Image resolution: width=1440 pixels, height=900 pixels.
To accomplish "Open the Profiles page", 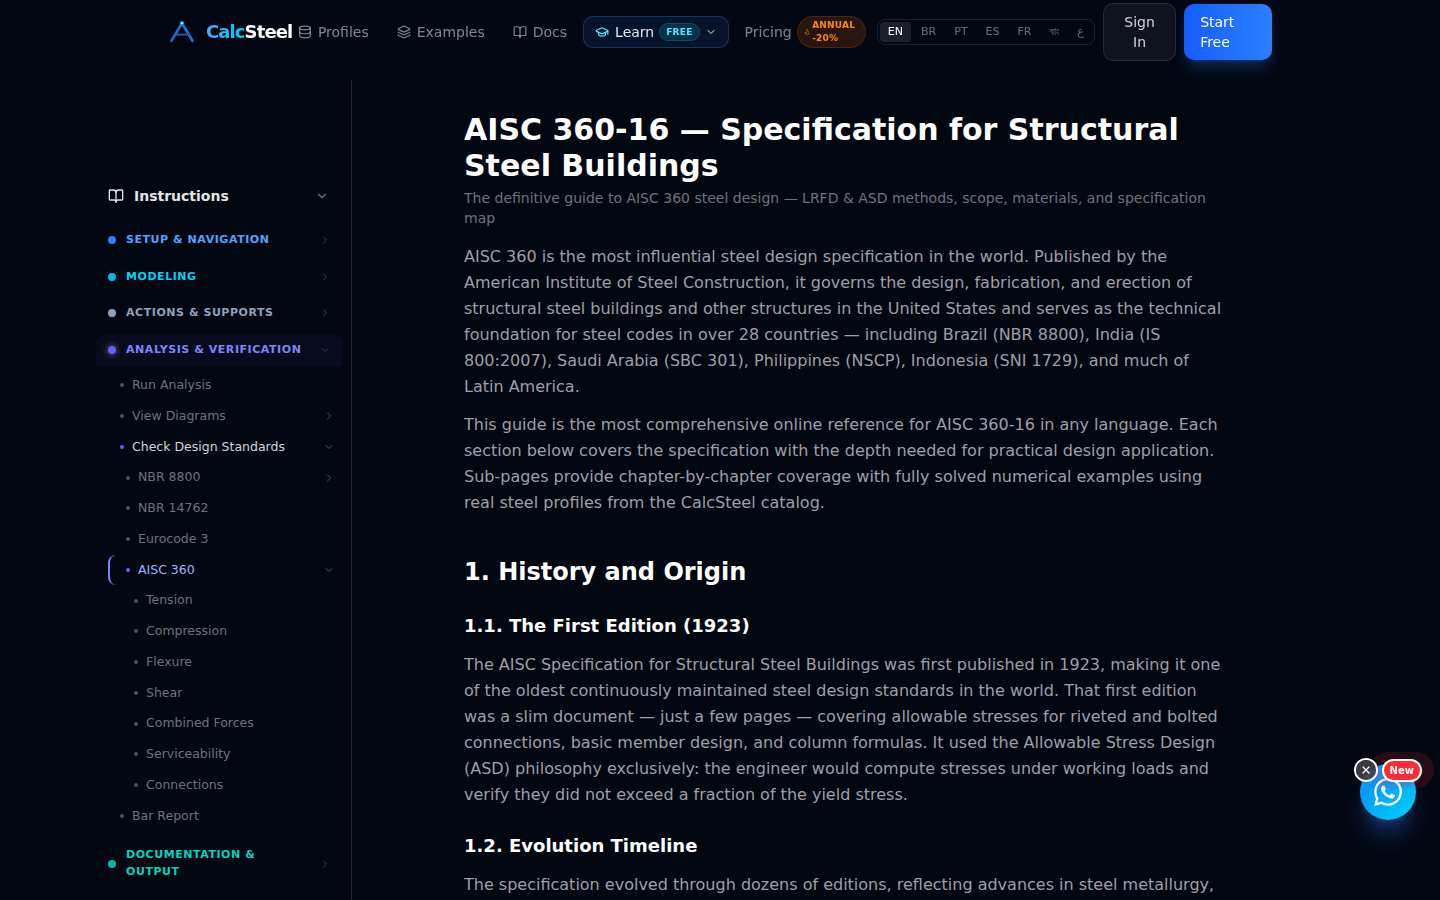I will click(333, 32).
